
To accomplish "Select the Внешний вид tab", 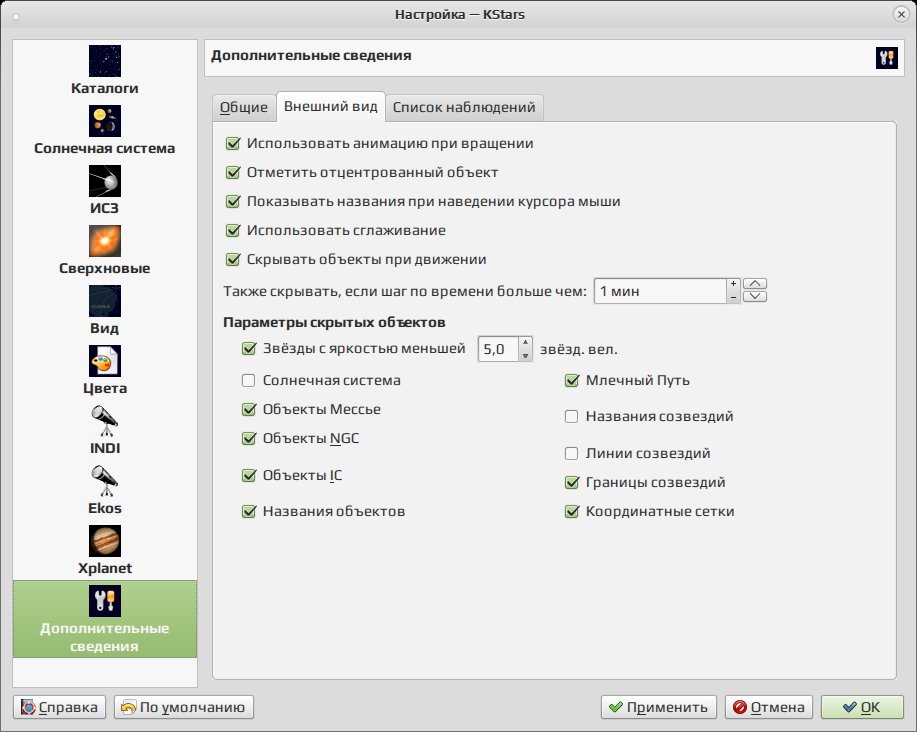I will (x=331, y=106).
